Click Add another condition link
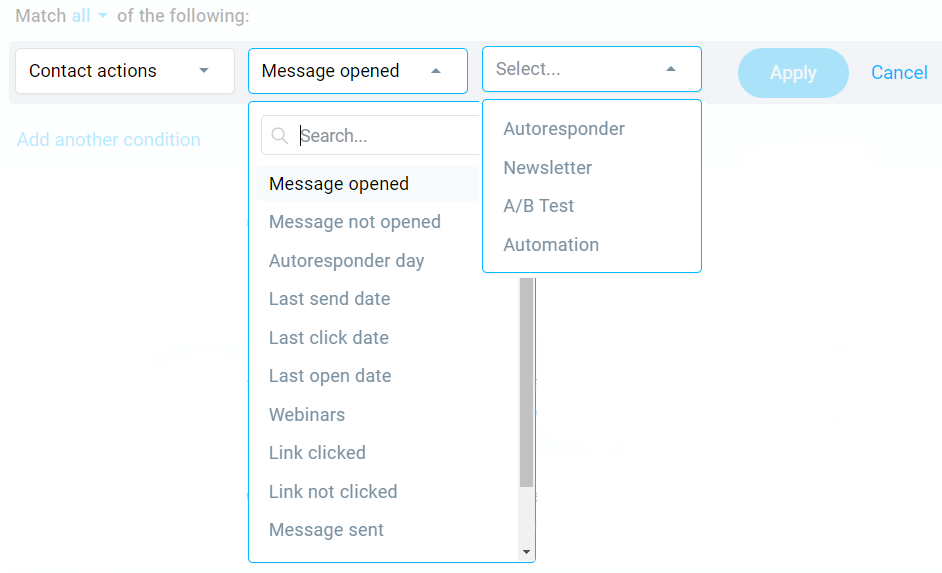The width and height of the screenshot is (942, 573). tap(109, 139)
